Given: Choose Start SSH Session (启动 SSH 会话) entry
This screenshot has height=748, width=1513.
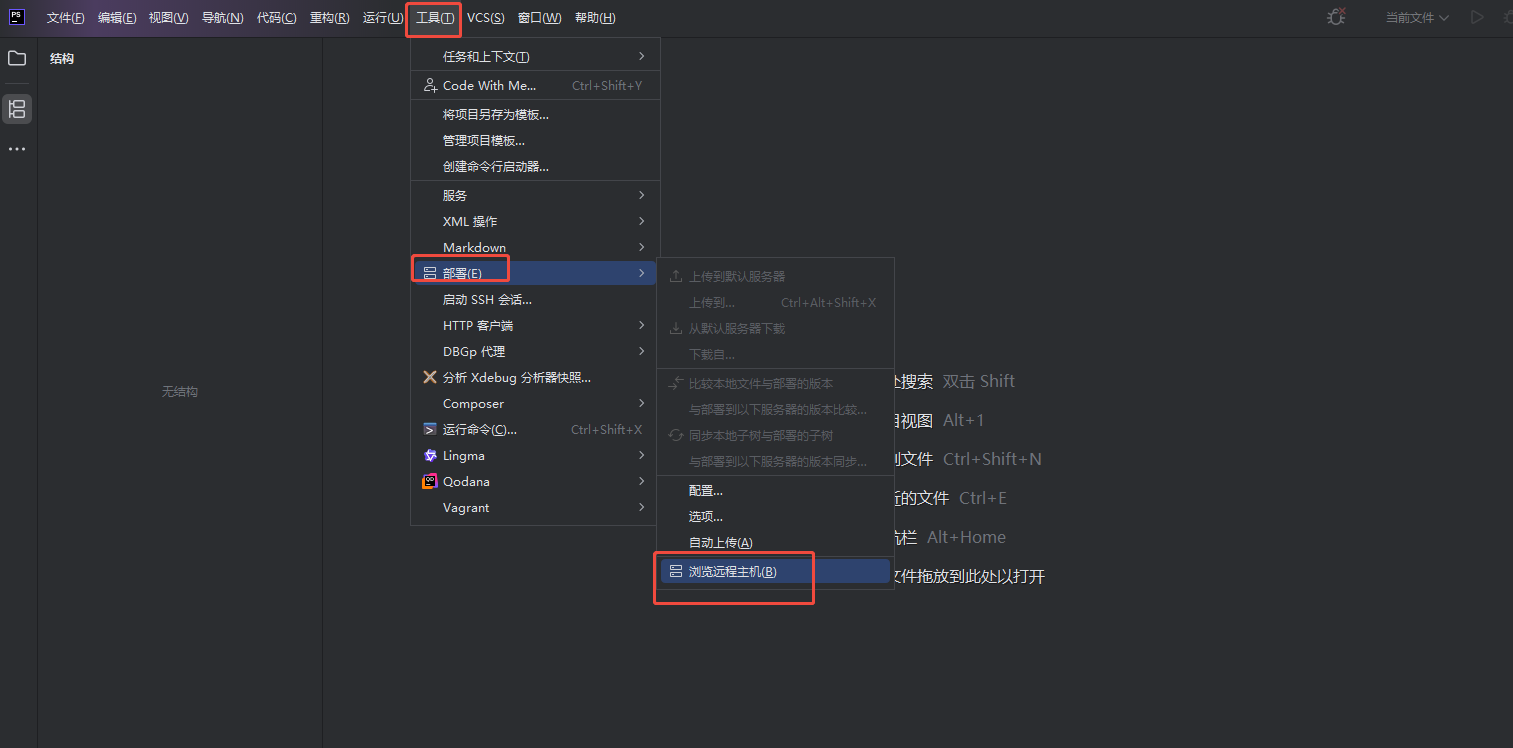Looking at the screenshot, I should (x=535, y=300).
